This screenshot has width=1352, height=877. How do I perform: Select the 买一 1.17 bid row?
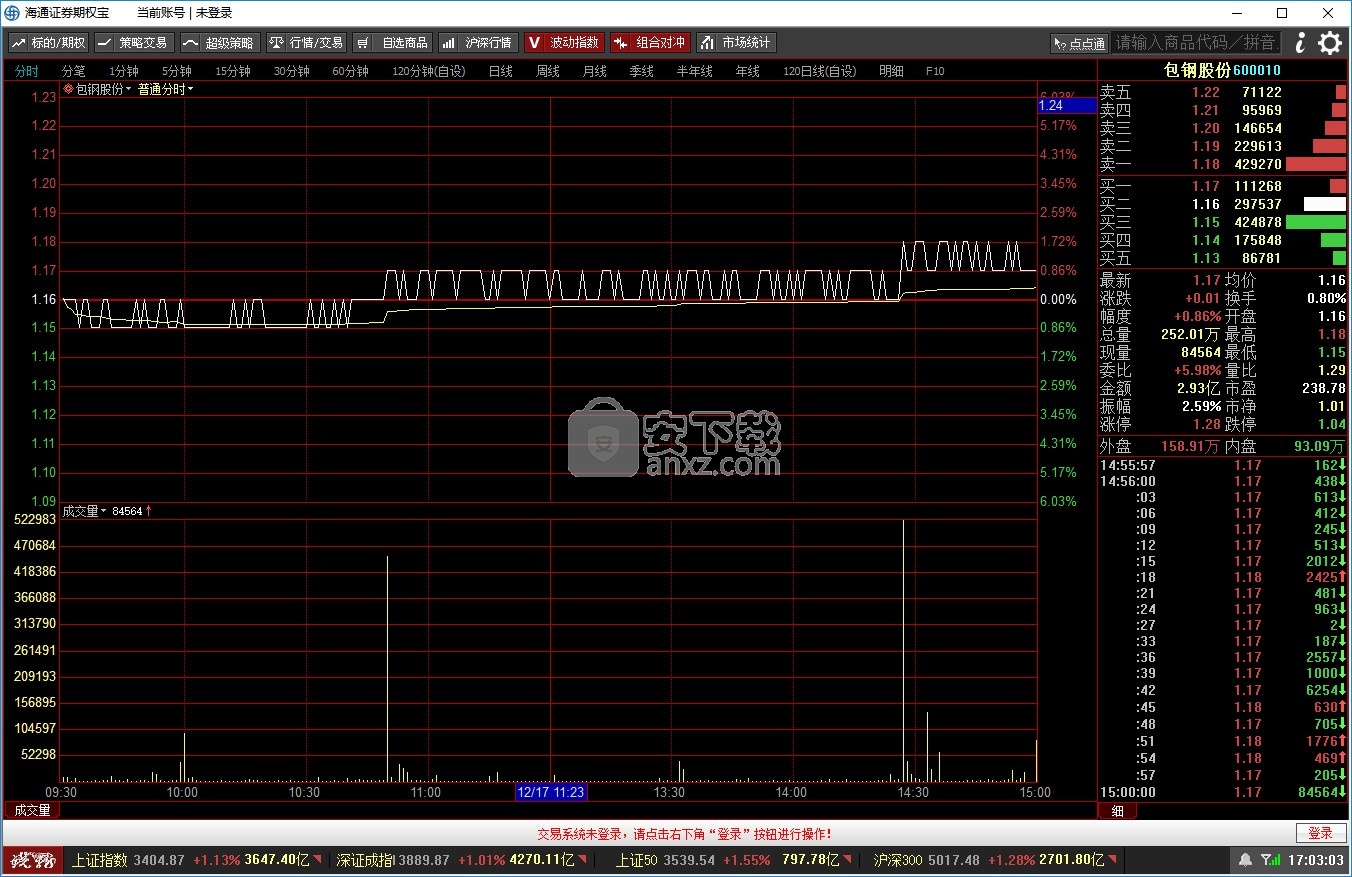1223,186
